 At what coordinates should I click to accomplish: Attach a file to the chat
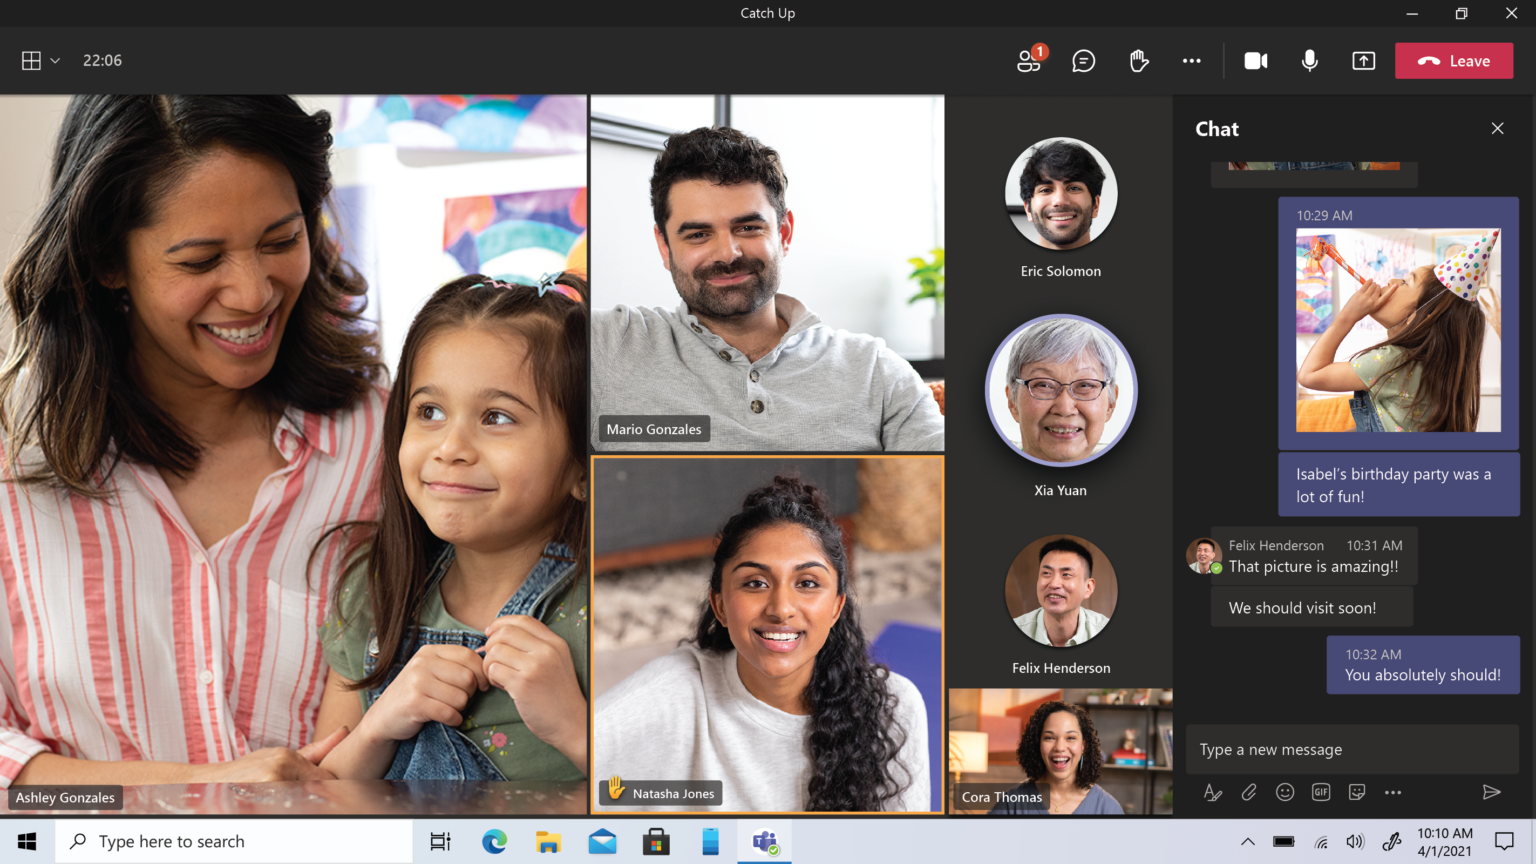[x=1249, y=792]
